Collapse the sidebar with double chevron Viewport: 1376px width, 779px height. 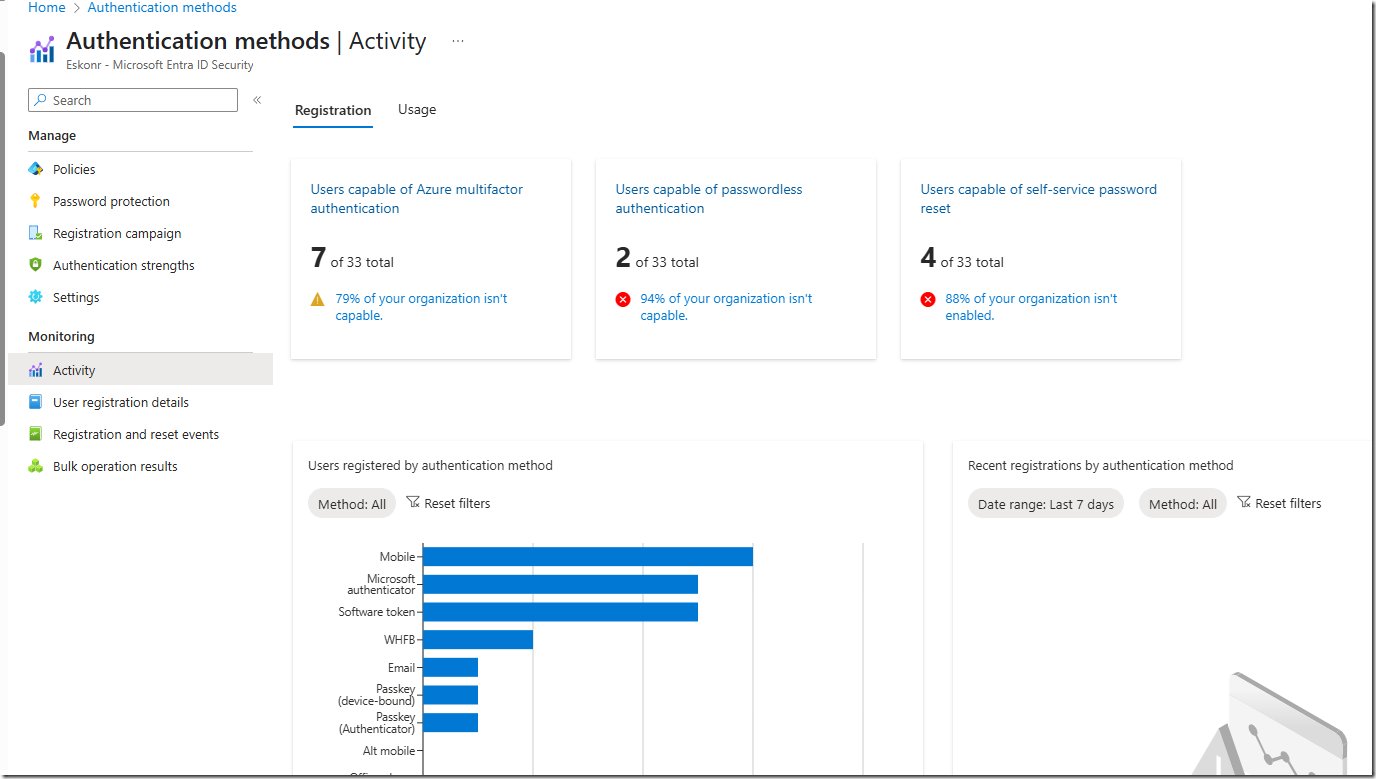(257, 100)
